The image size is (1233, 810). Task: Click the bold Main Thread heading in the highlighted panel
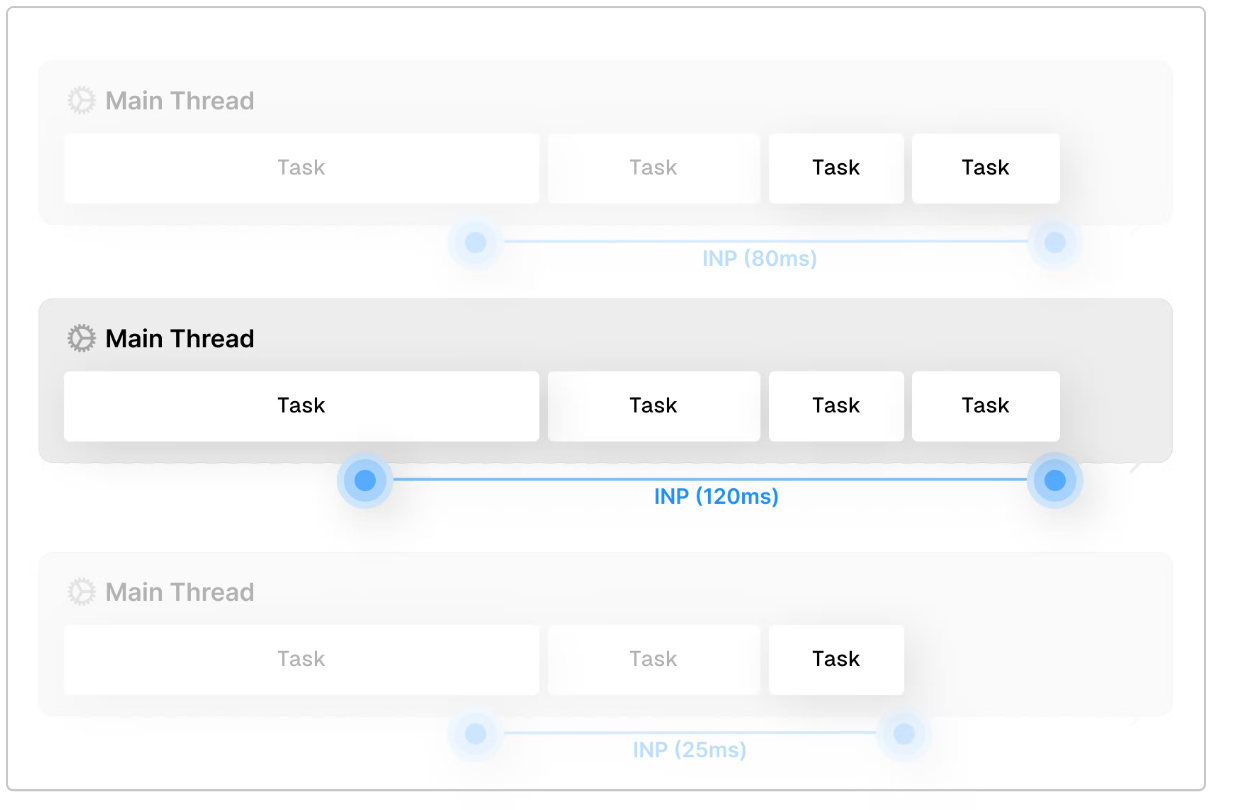(x=180, y=339)
